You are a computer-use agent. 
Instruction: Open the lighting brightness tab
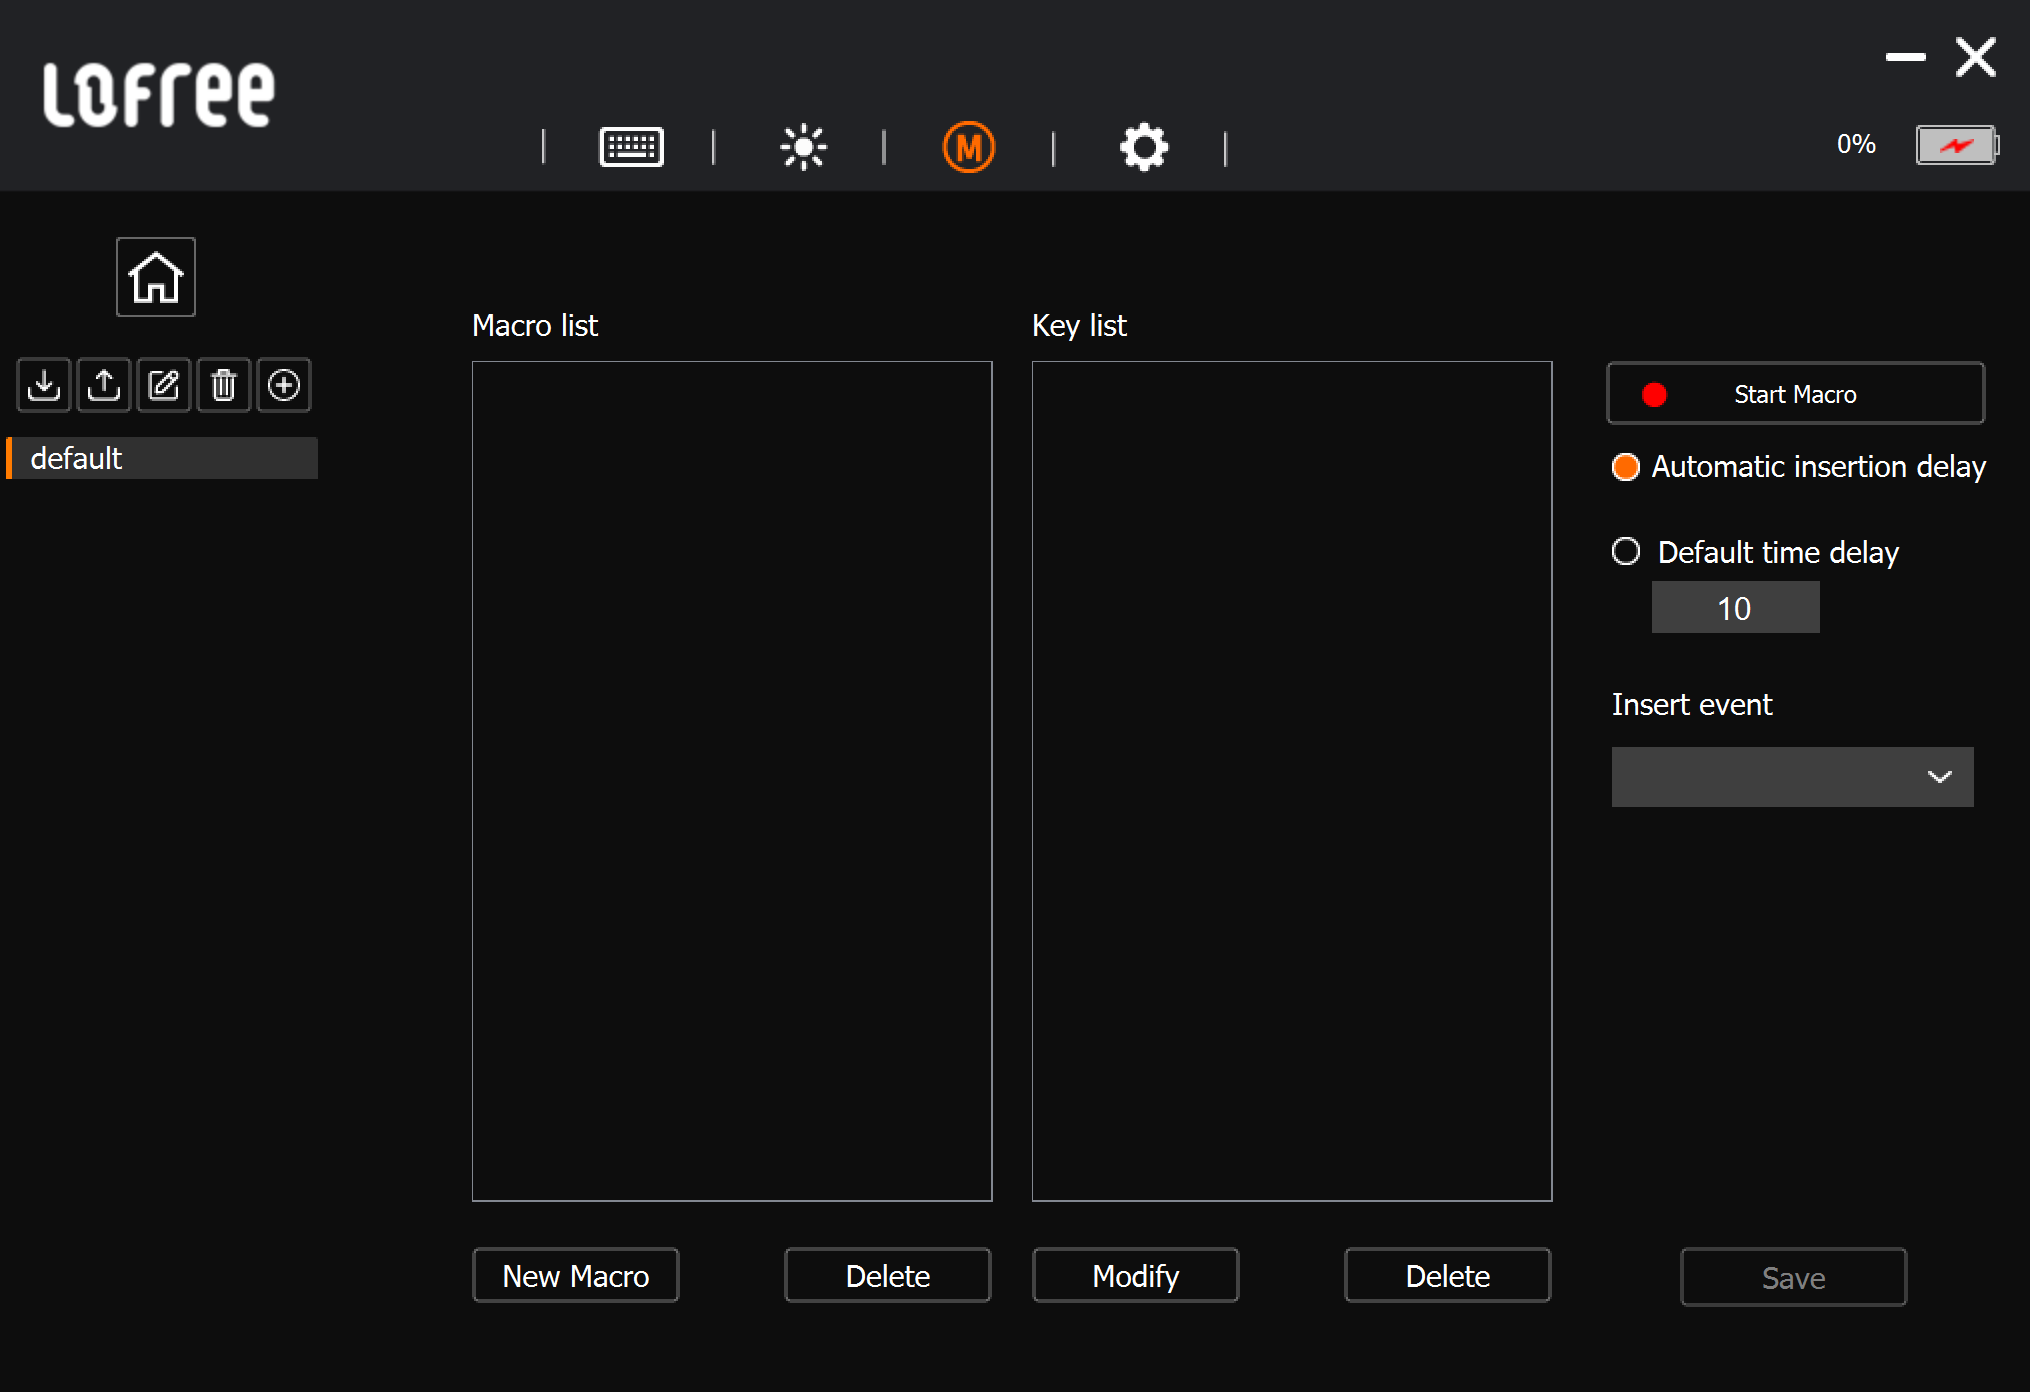pyautogui.click(x=803, y=147)
